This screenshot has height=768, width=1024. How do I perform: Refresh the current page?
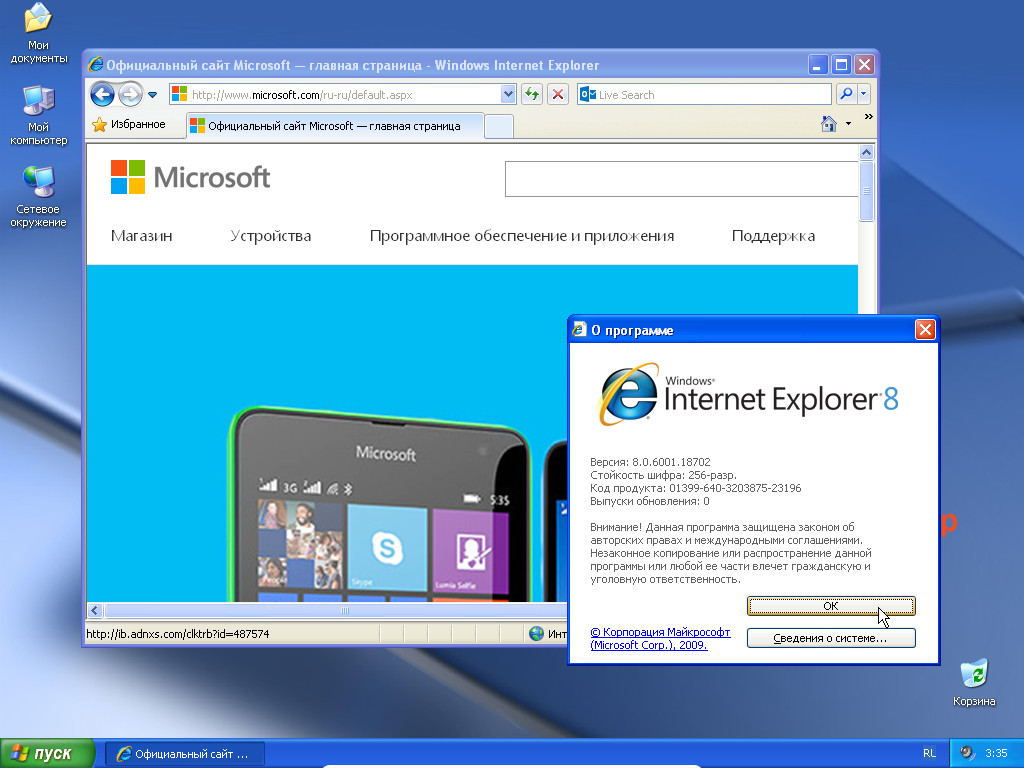point(531,93)
